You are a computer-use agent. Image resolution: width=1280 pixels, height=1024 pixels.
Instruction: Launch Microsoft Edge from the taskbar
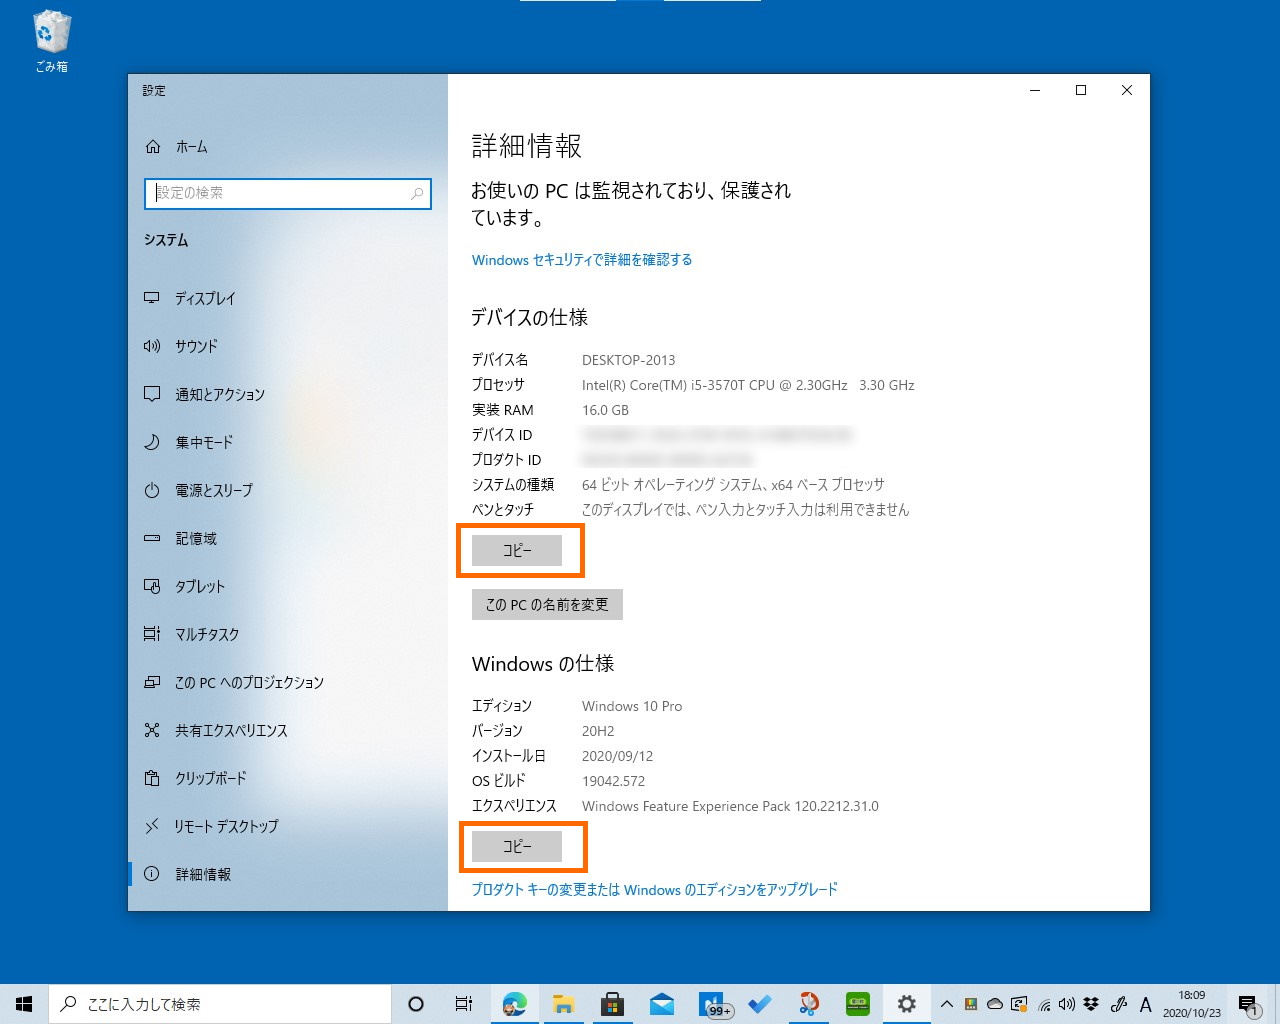515,1004
